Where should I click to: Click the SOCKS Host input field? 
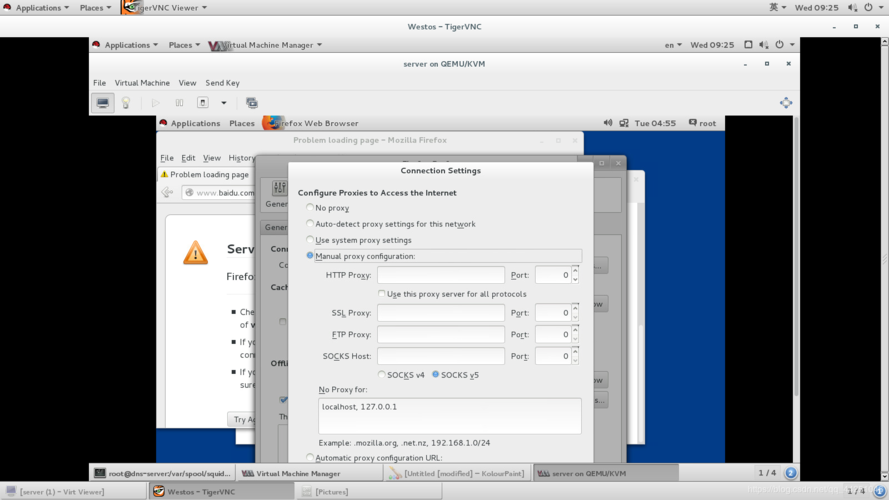[441, 356]
